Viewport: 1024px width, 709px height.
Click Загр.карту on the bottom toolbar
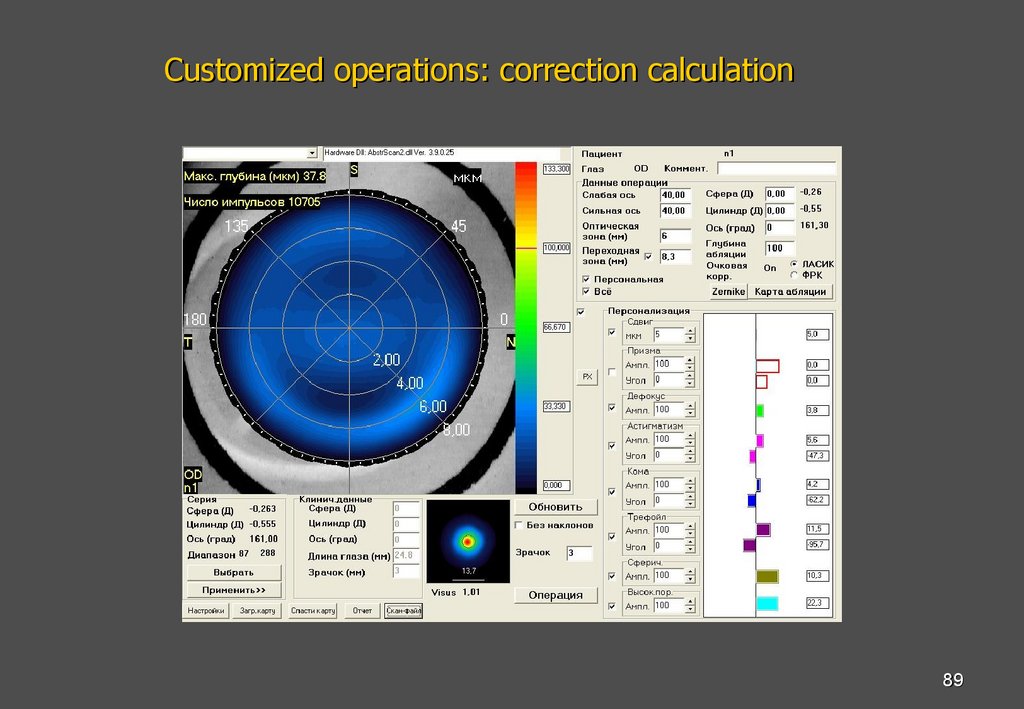pyautogui.click(x=257, y=611)
